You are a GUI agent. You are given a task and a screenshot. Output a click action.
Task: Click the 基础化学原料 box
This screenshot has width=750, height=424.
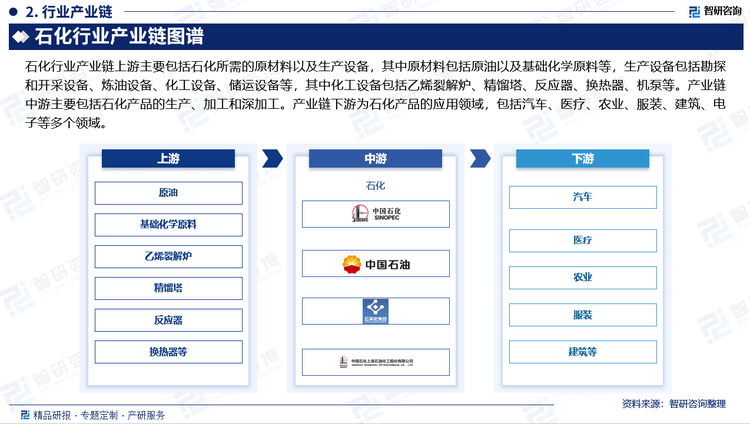(168, 224)
